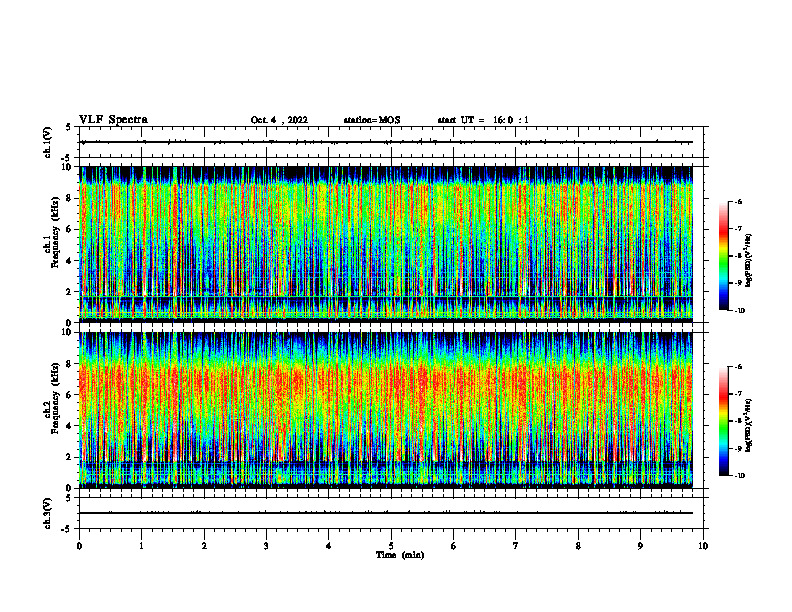Click the ch.2 color bar log(PSD) label
Screen dimensions: 792x612
[x=749, y=425]
